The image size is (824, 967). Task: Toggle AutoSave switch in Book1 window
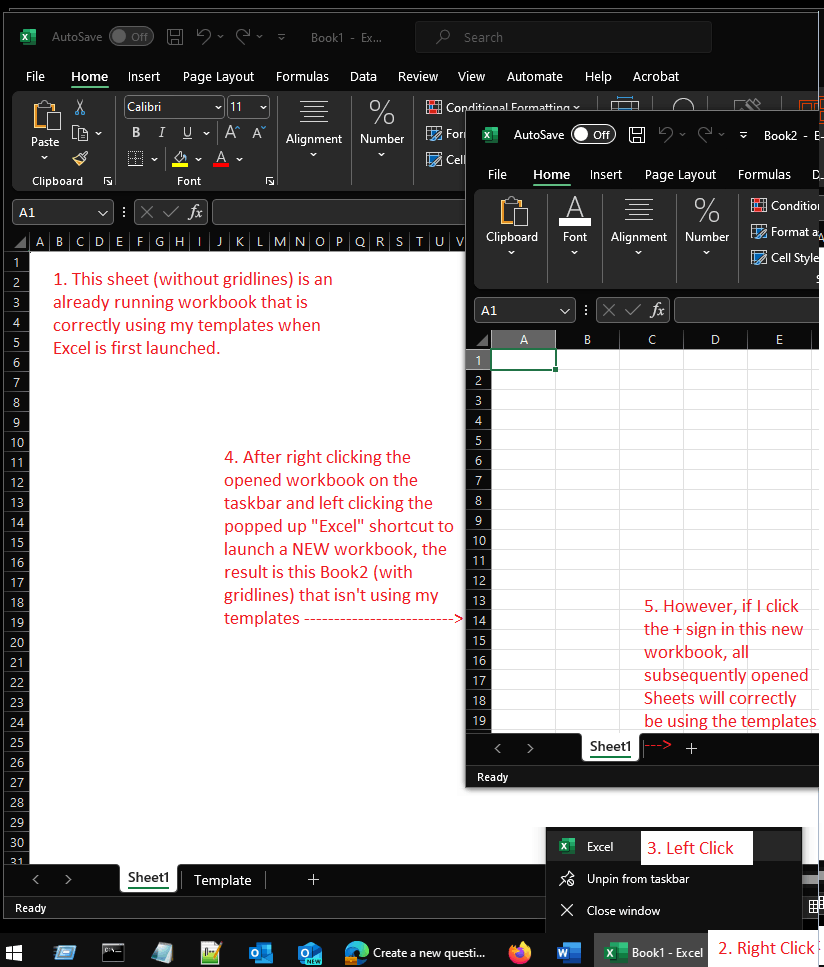(131, 36)
